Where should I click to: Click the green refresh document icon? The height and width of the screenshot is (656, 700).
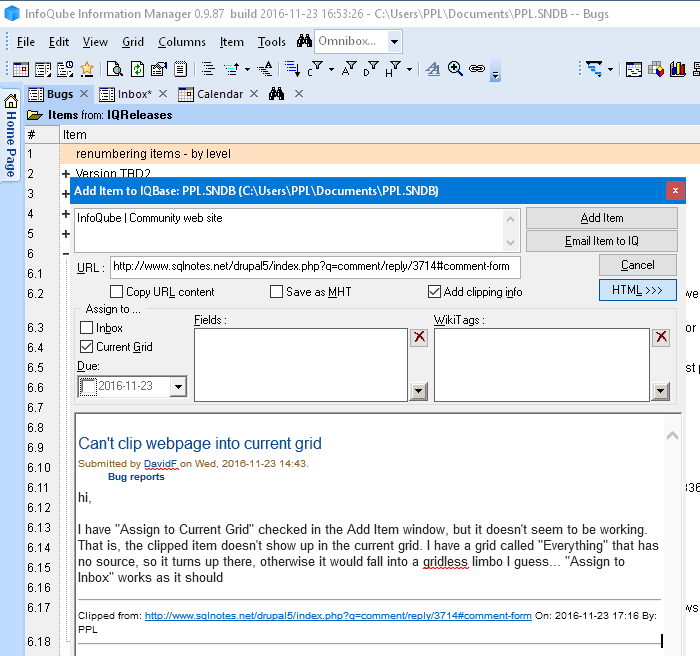[x=137, y=69]
